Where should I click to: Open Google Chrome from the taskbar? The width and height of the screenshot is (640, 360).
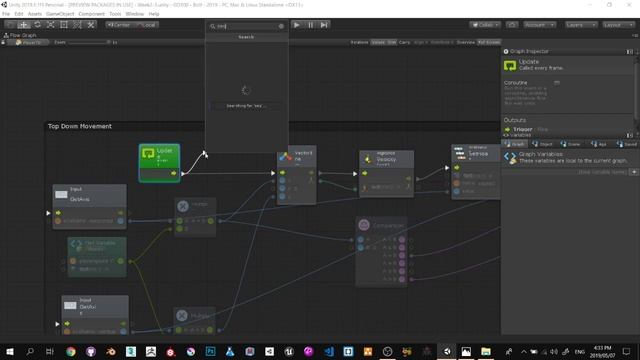coord(71,351)
